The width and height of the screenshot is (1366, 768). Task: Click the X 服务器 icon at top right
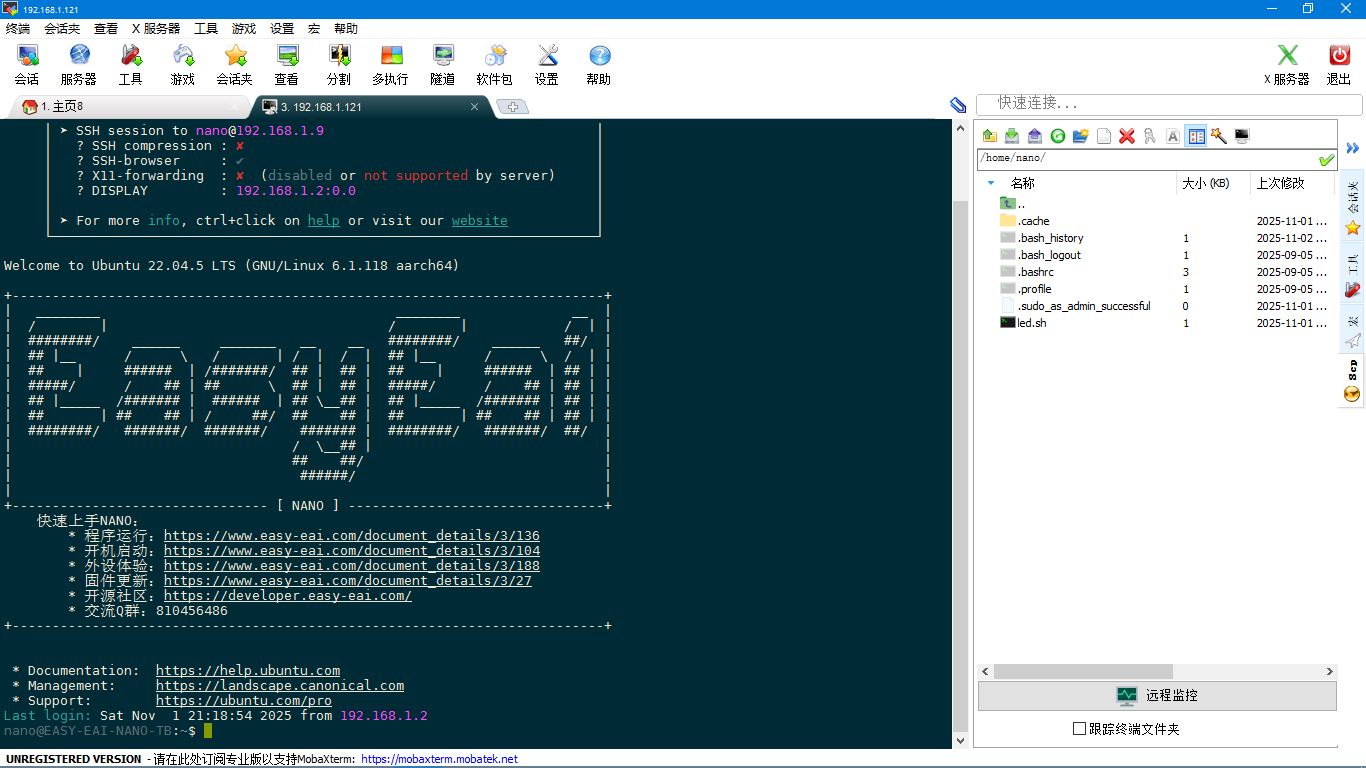(1286, 64)
